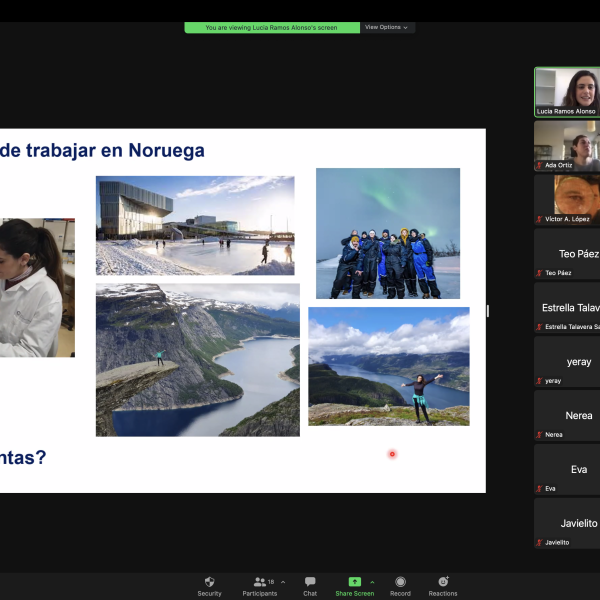Select Ada Ortiz's video tile
Screen dimensions: 600x600
(567, 146)
